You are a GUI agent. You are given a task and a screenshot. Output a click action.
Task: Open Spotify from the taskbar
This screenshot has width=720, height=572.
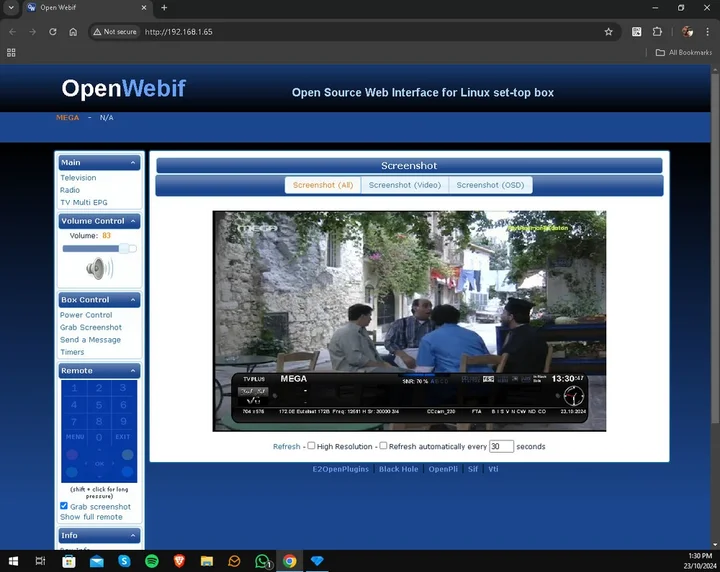pos(152,561)
